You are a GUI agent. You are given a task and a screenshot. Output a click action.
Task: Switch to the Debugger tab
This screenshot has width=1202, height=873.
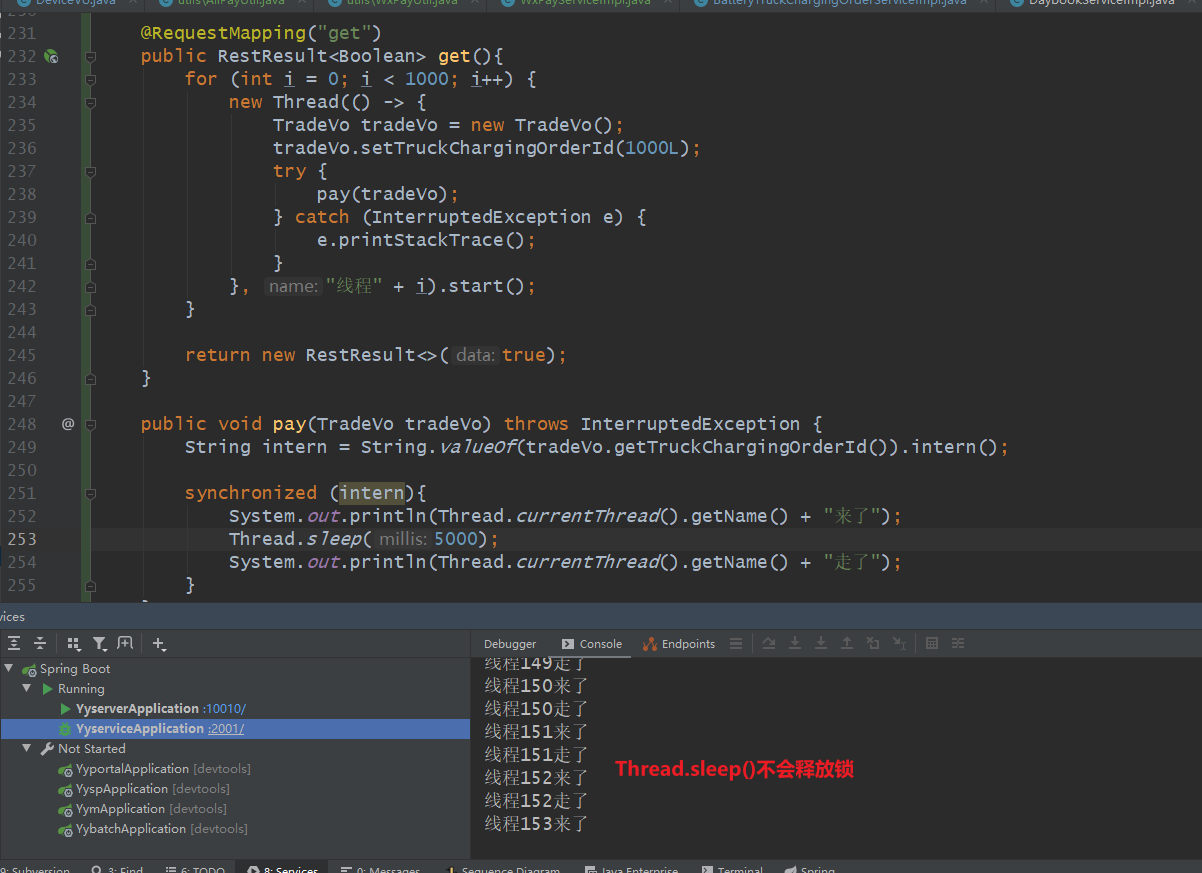click(510, 644)
